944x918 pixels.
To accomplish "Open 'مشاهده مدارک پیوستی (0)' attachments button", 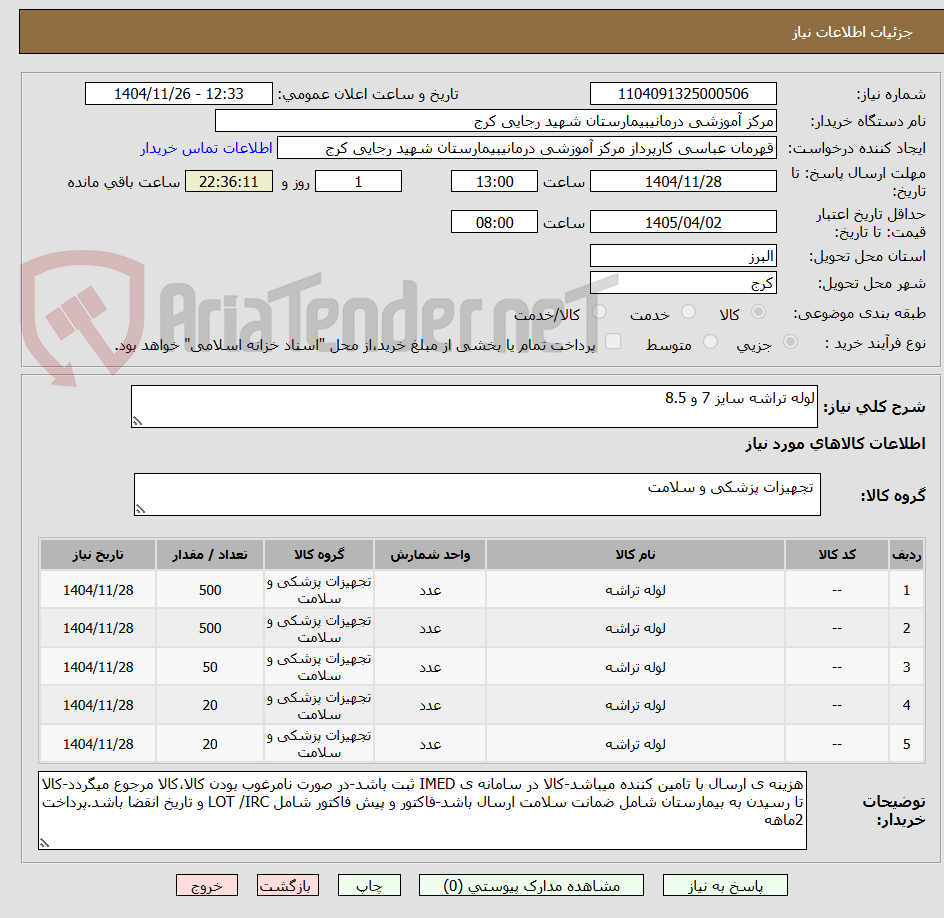I will point(531,885).
